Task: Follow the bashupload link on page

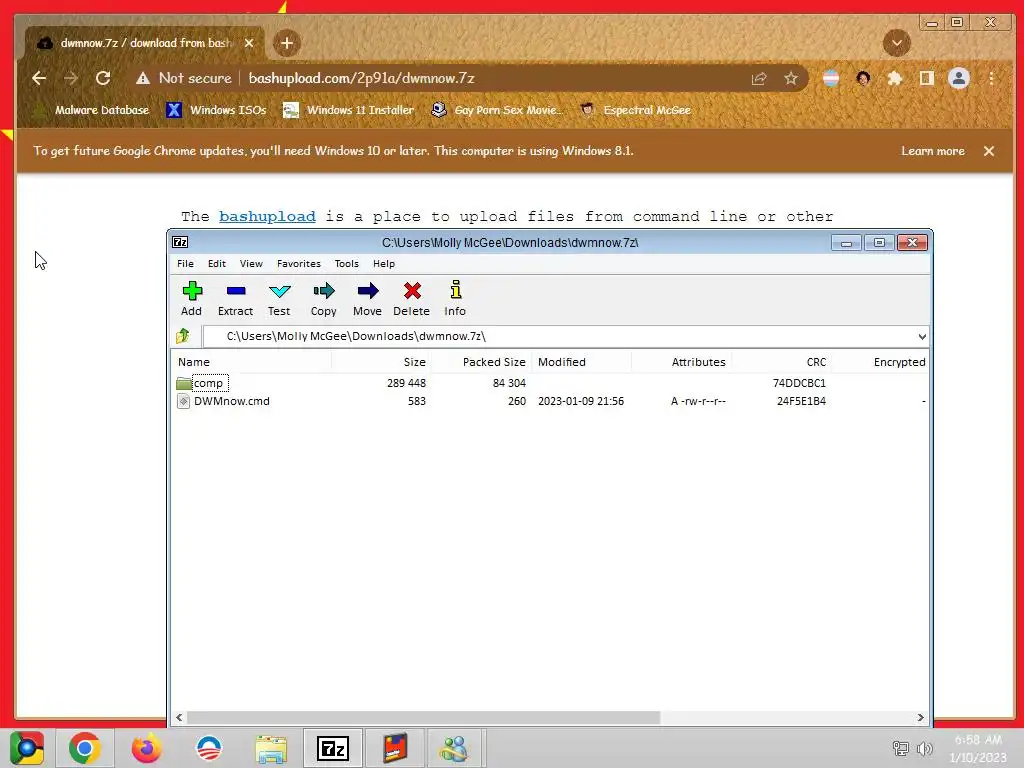Action: (x=267, y=216)
